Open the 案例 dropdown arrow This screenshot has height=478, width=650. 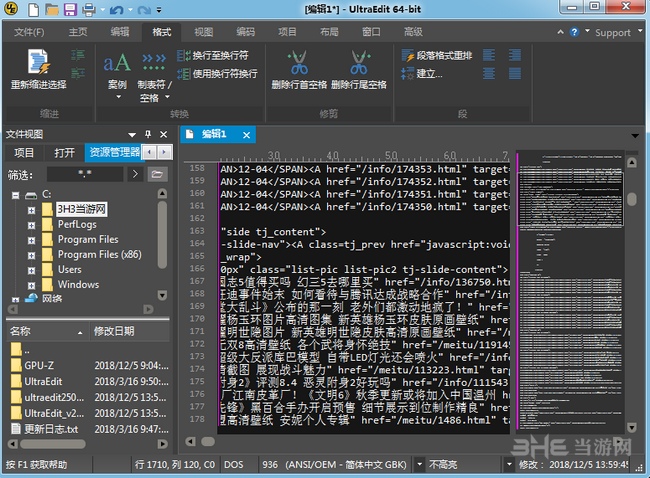[119, 97]
